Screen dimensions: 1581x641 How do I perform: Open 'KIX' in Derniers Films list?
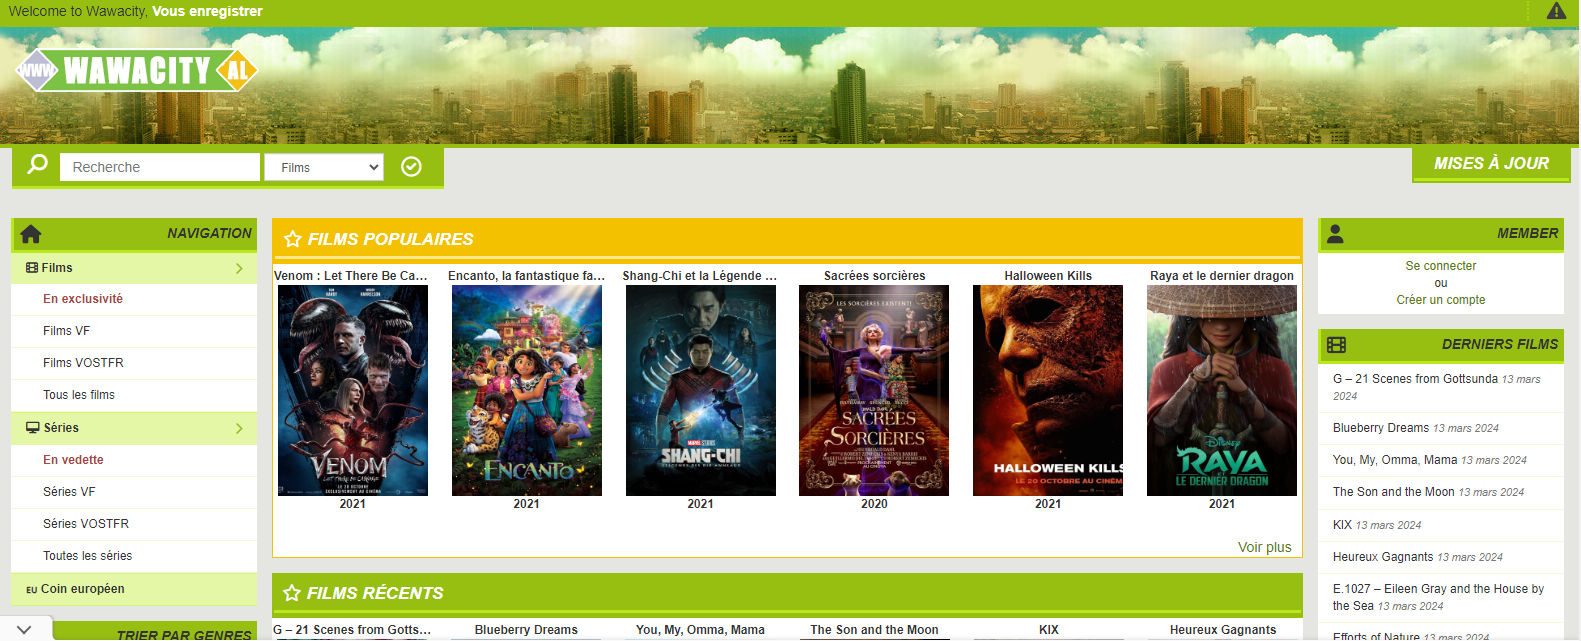click(x=1342, y=525)
